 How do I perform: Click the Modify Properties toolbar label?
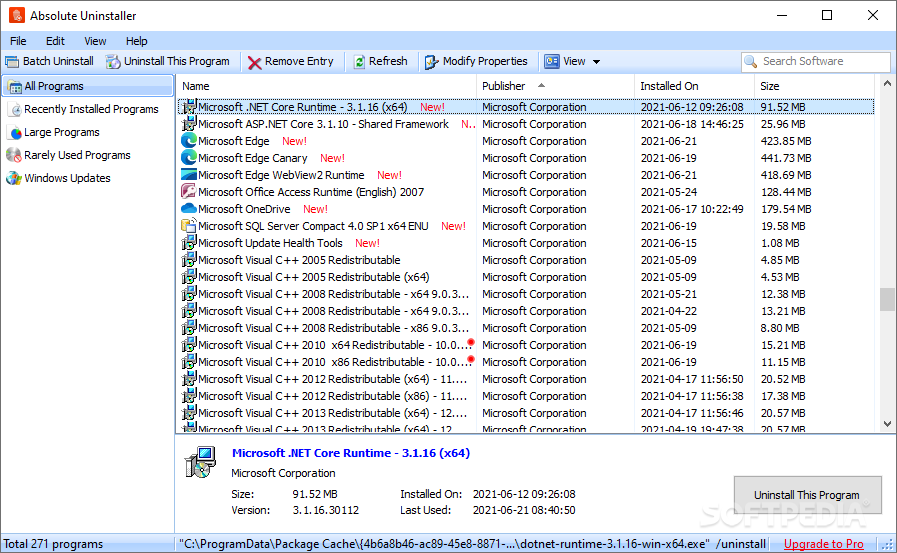(x=485, y=61)
